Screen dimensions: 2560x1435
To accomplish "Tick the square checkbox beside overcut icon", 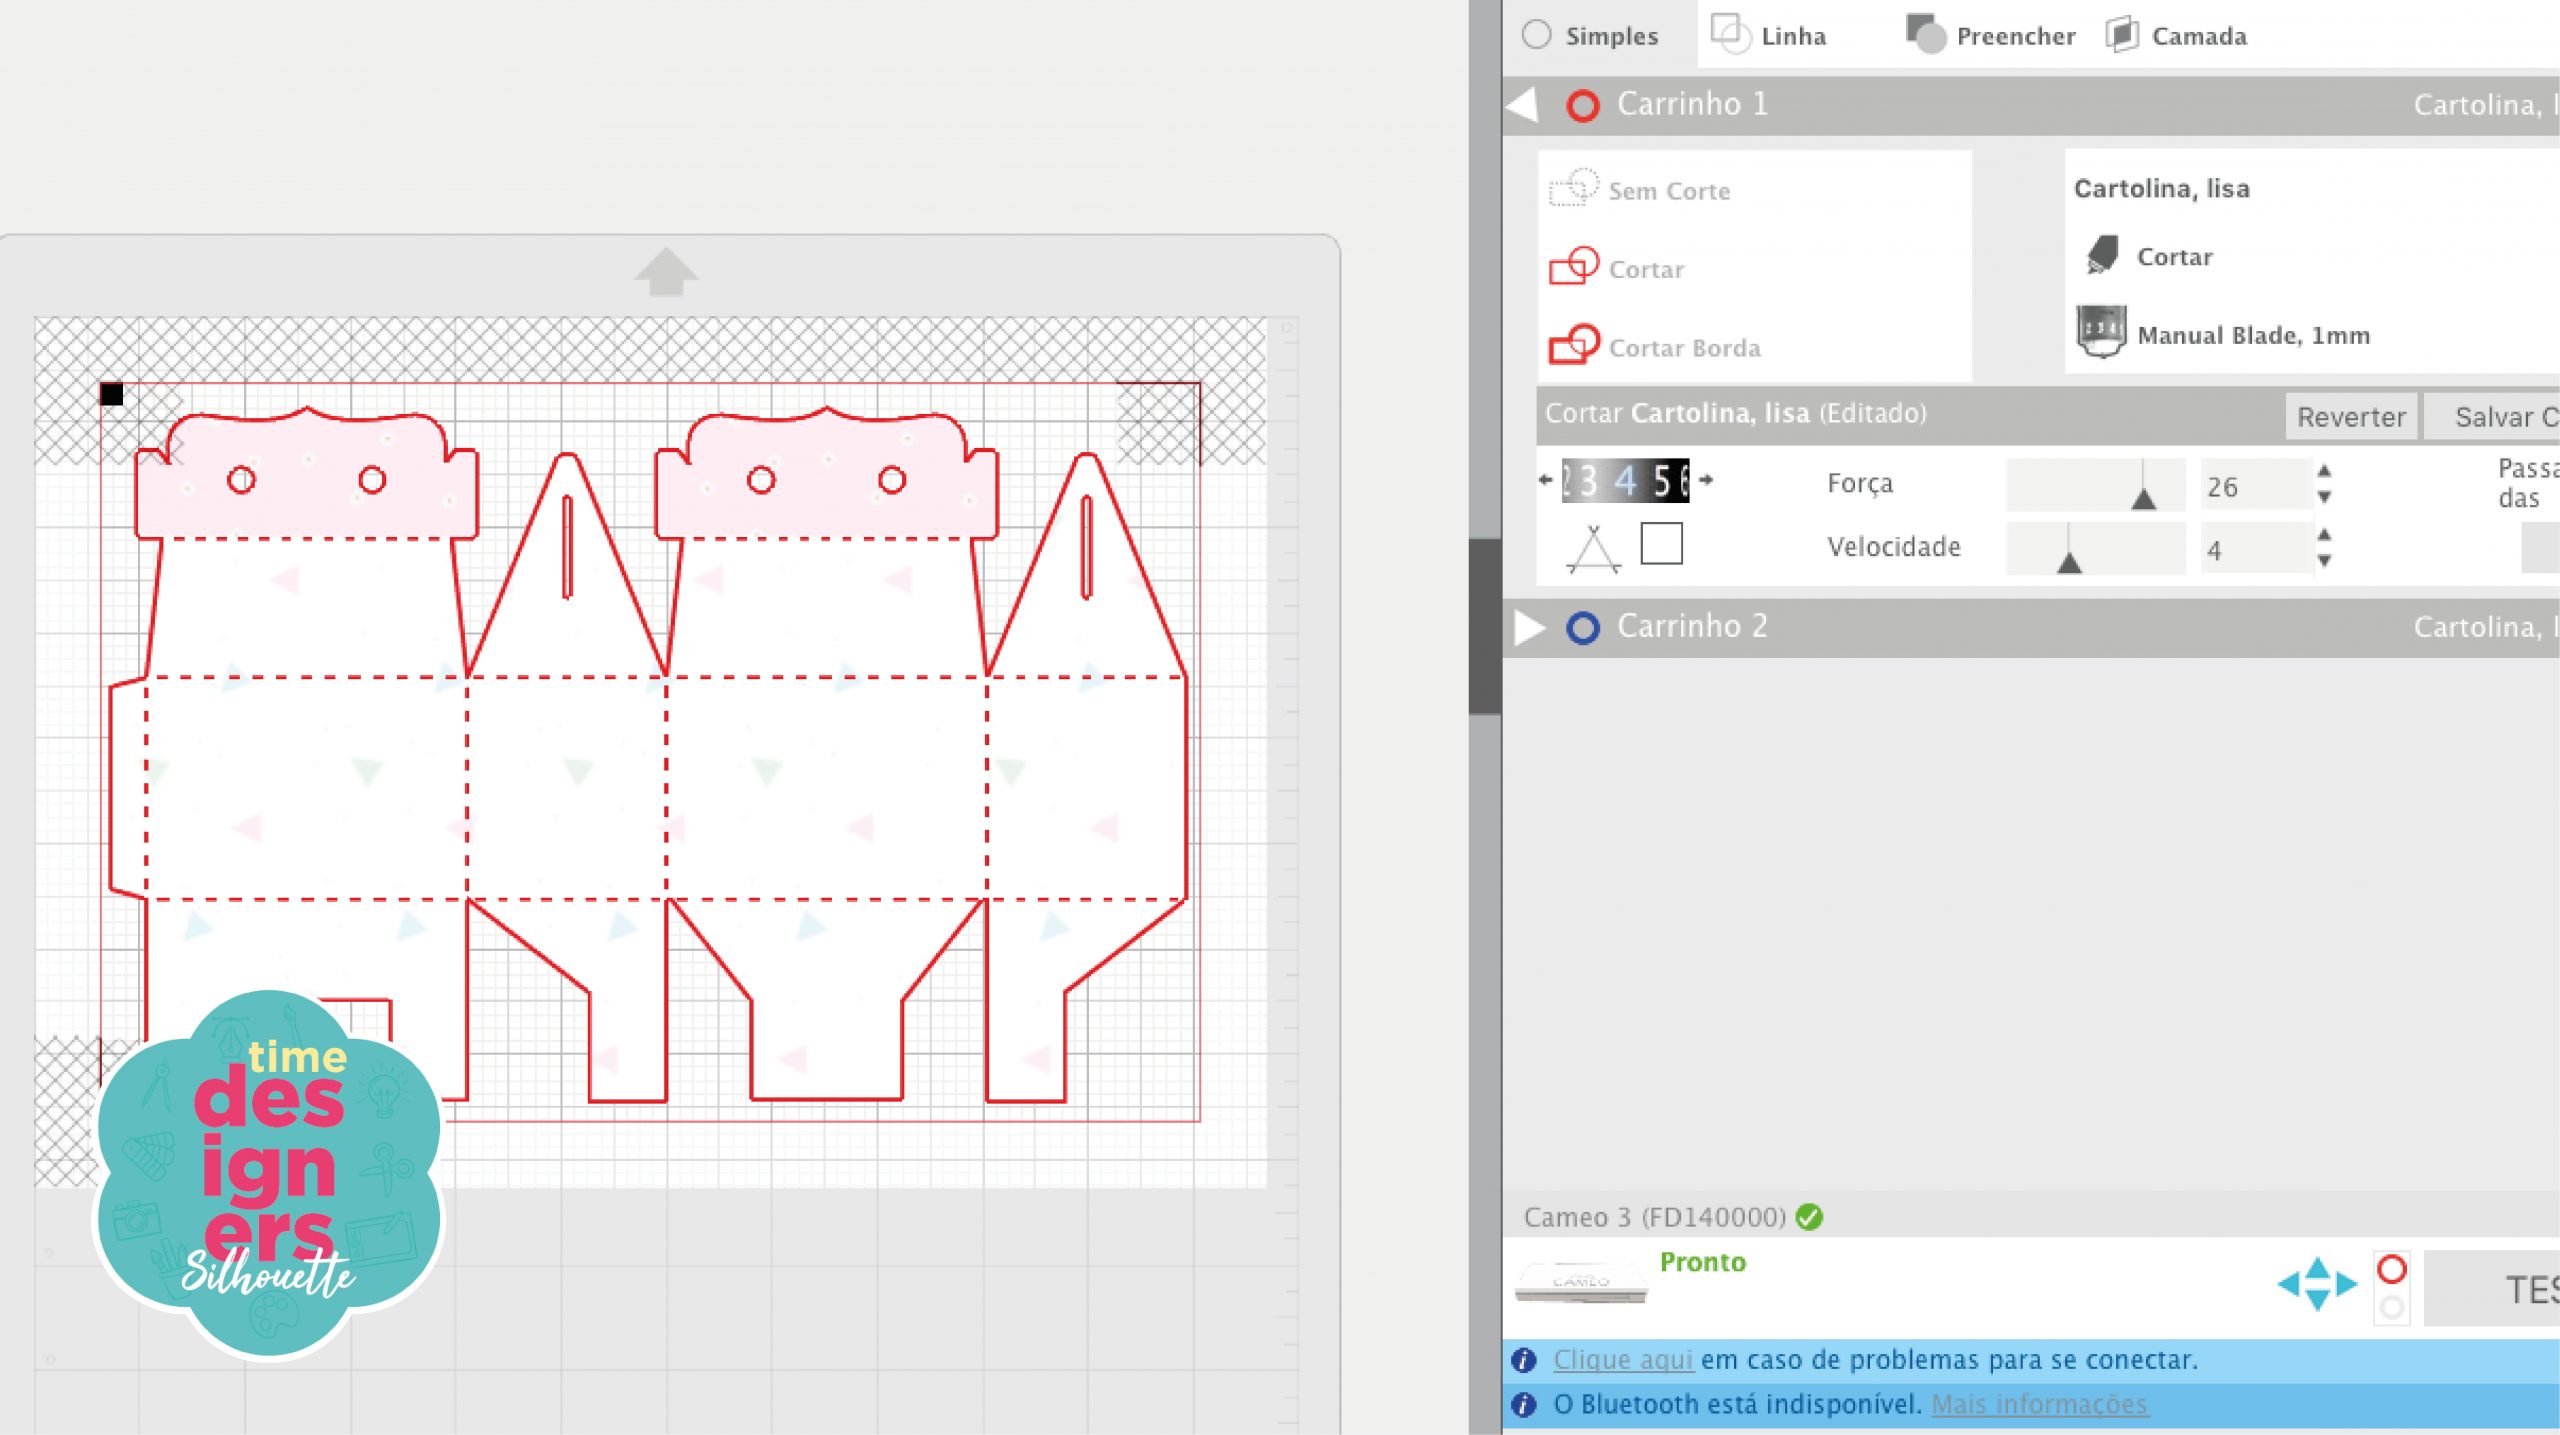I will (1661, 544).
